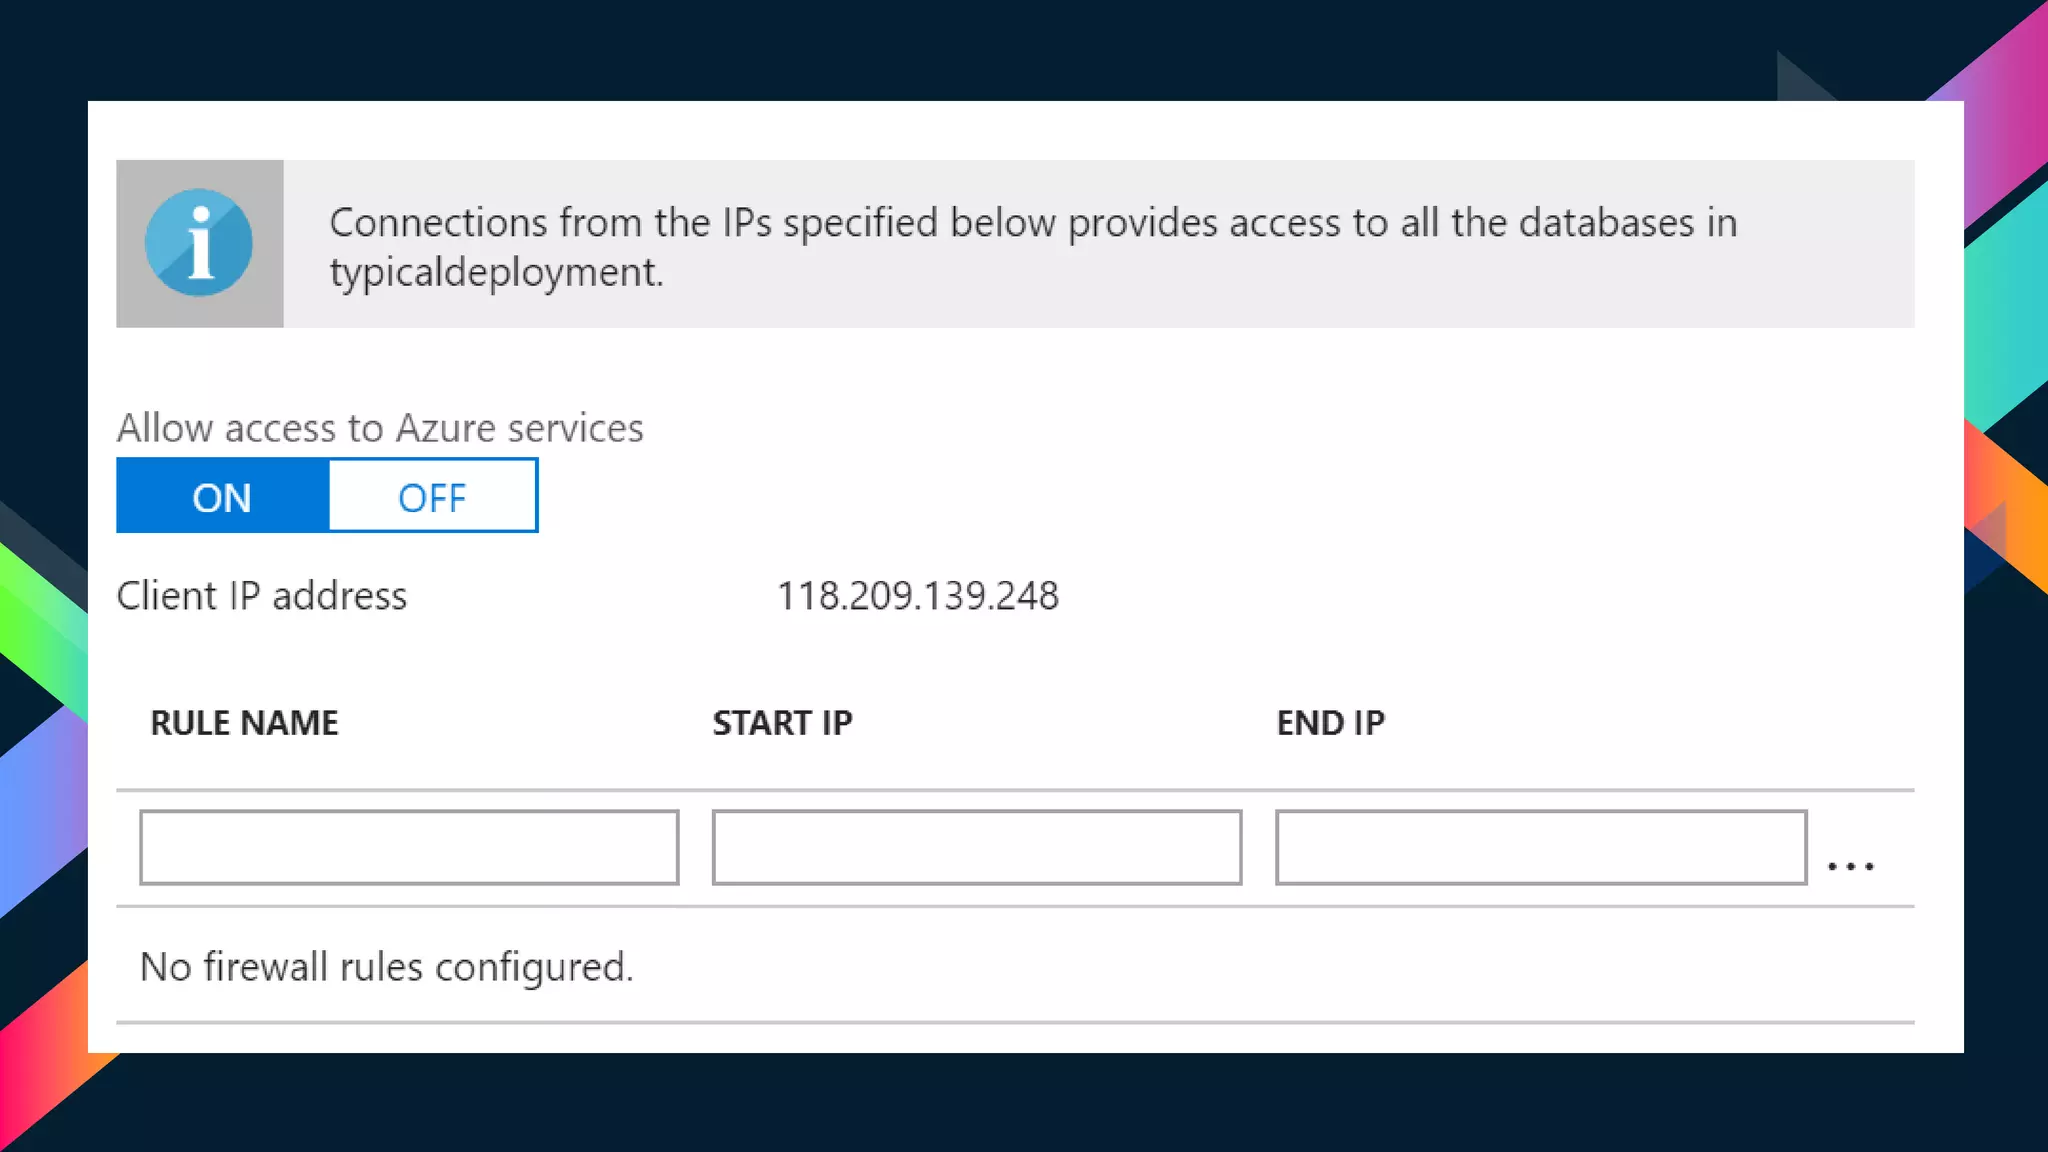Focus the End IP input box
Screen dimensions: 2048x1152
tap(1540, 847)
